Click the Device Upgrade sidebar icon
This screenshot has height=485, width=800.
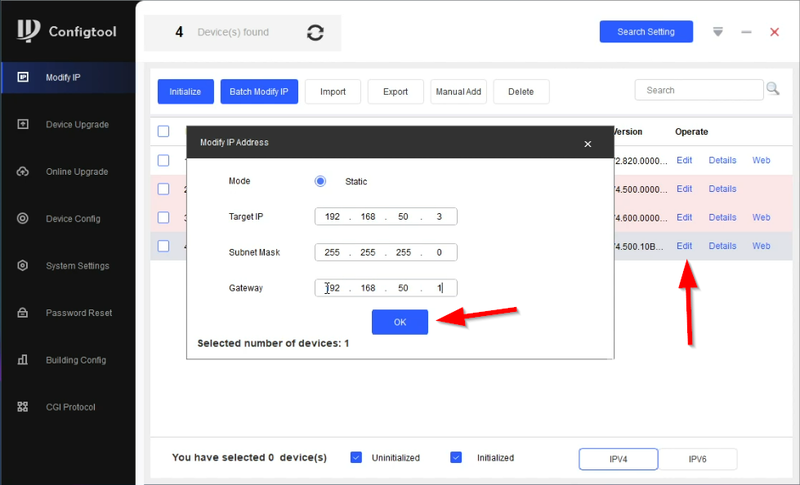click(x=22, y=124)
